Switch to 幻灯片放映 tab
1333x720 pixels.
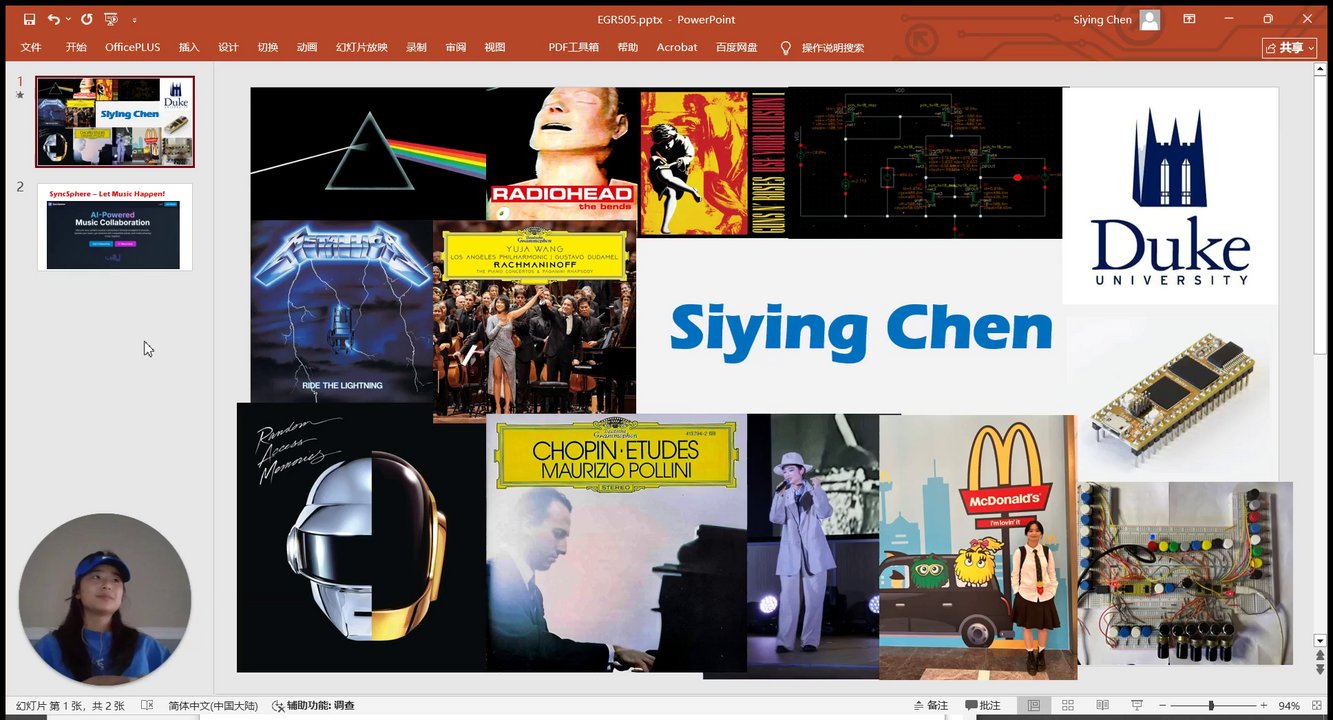(x=362, y=47)
